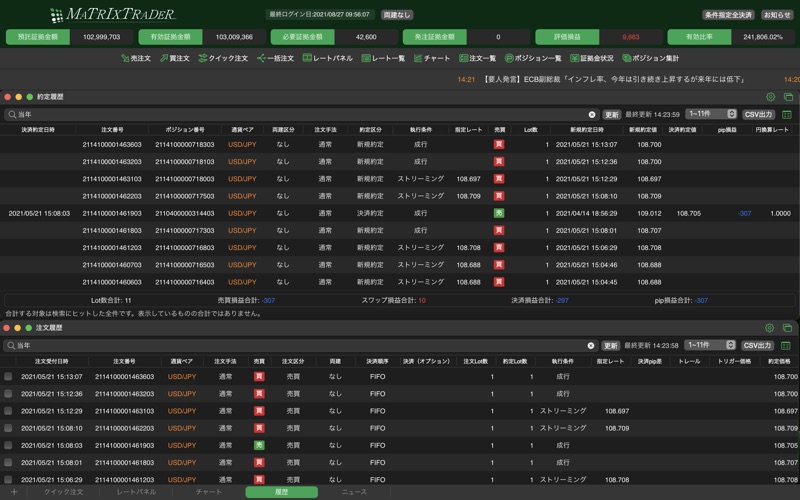Check the box for order 2114100001461903

tap(8, 445)
